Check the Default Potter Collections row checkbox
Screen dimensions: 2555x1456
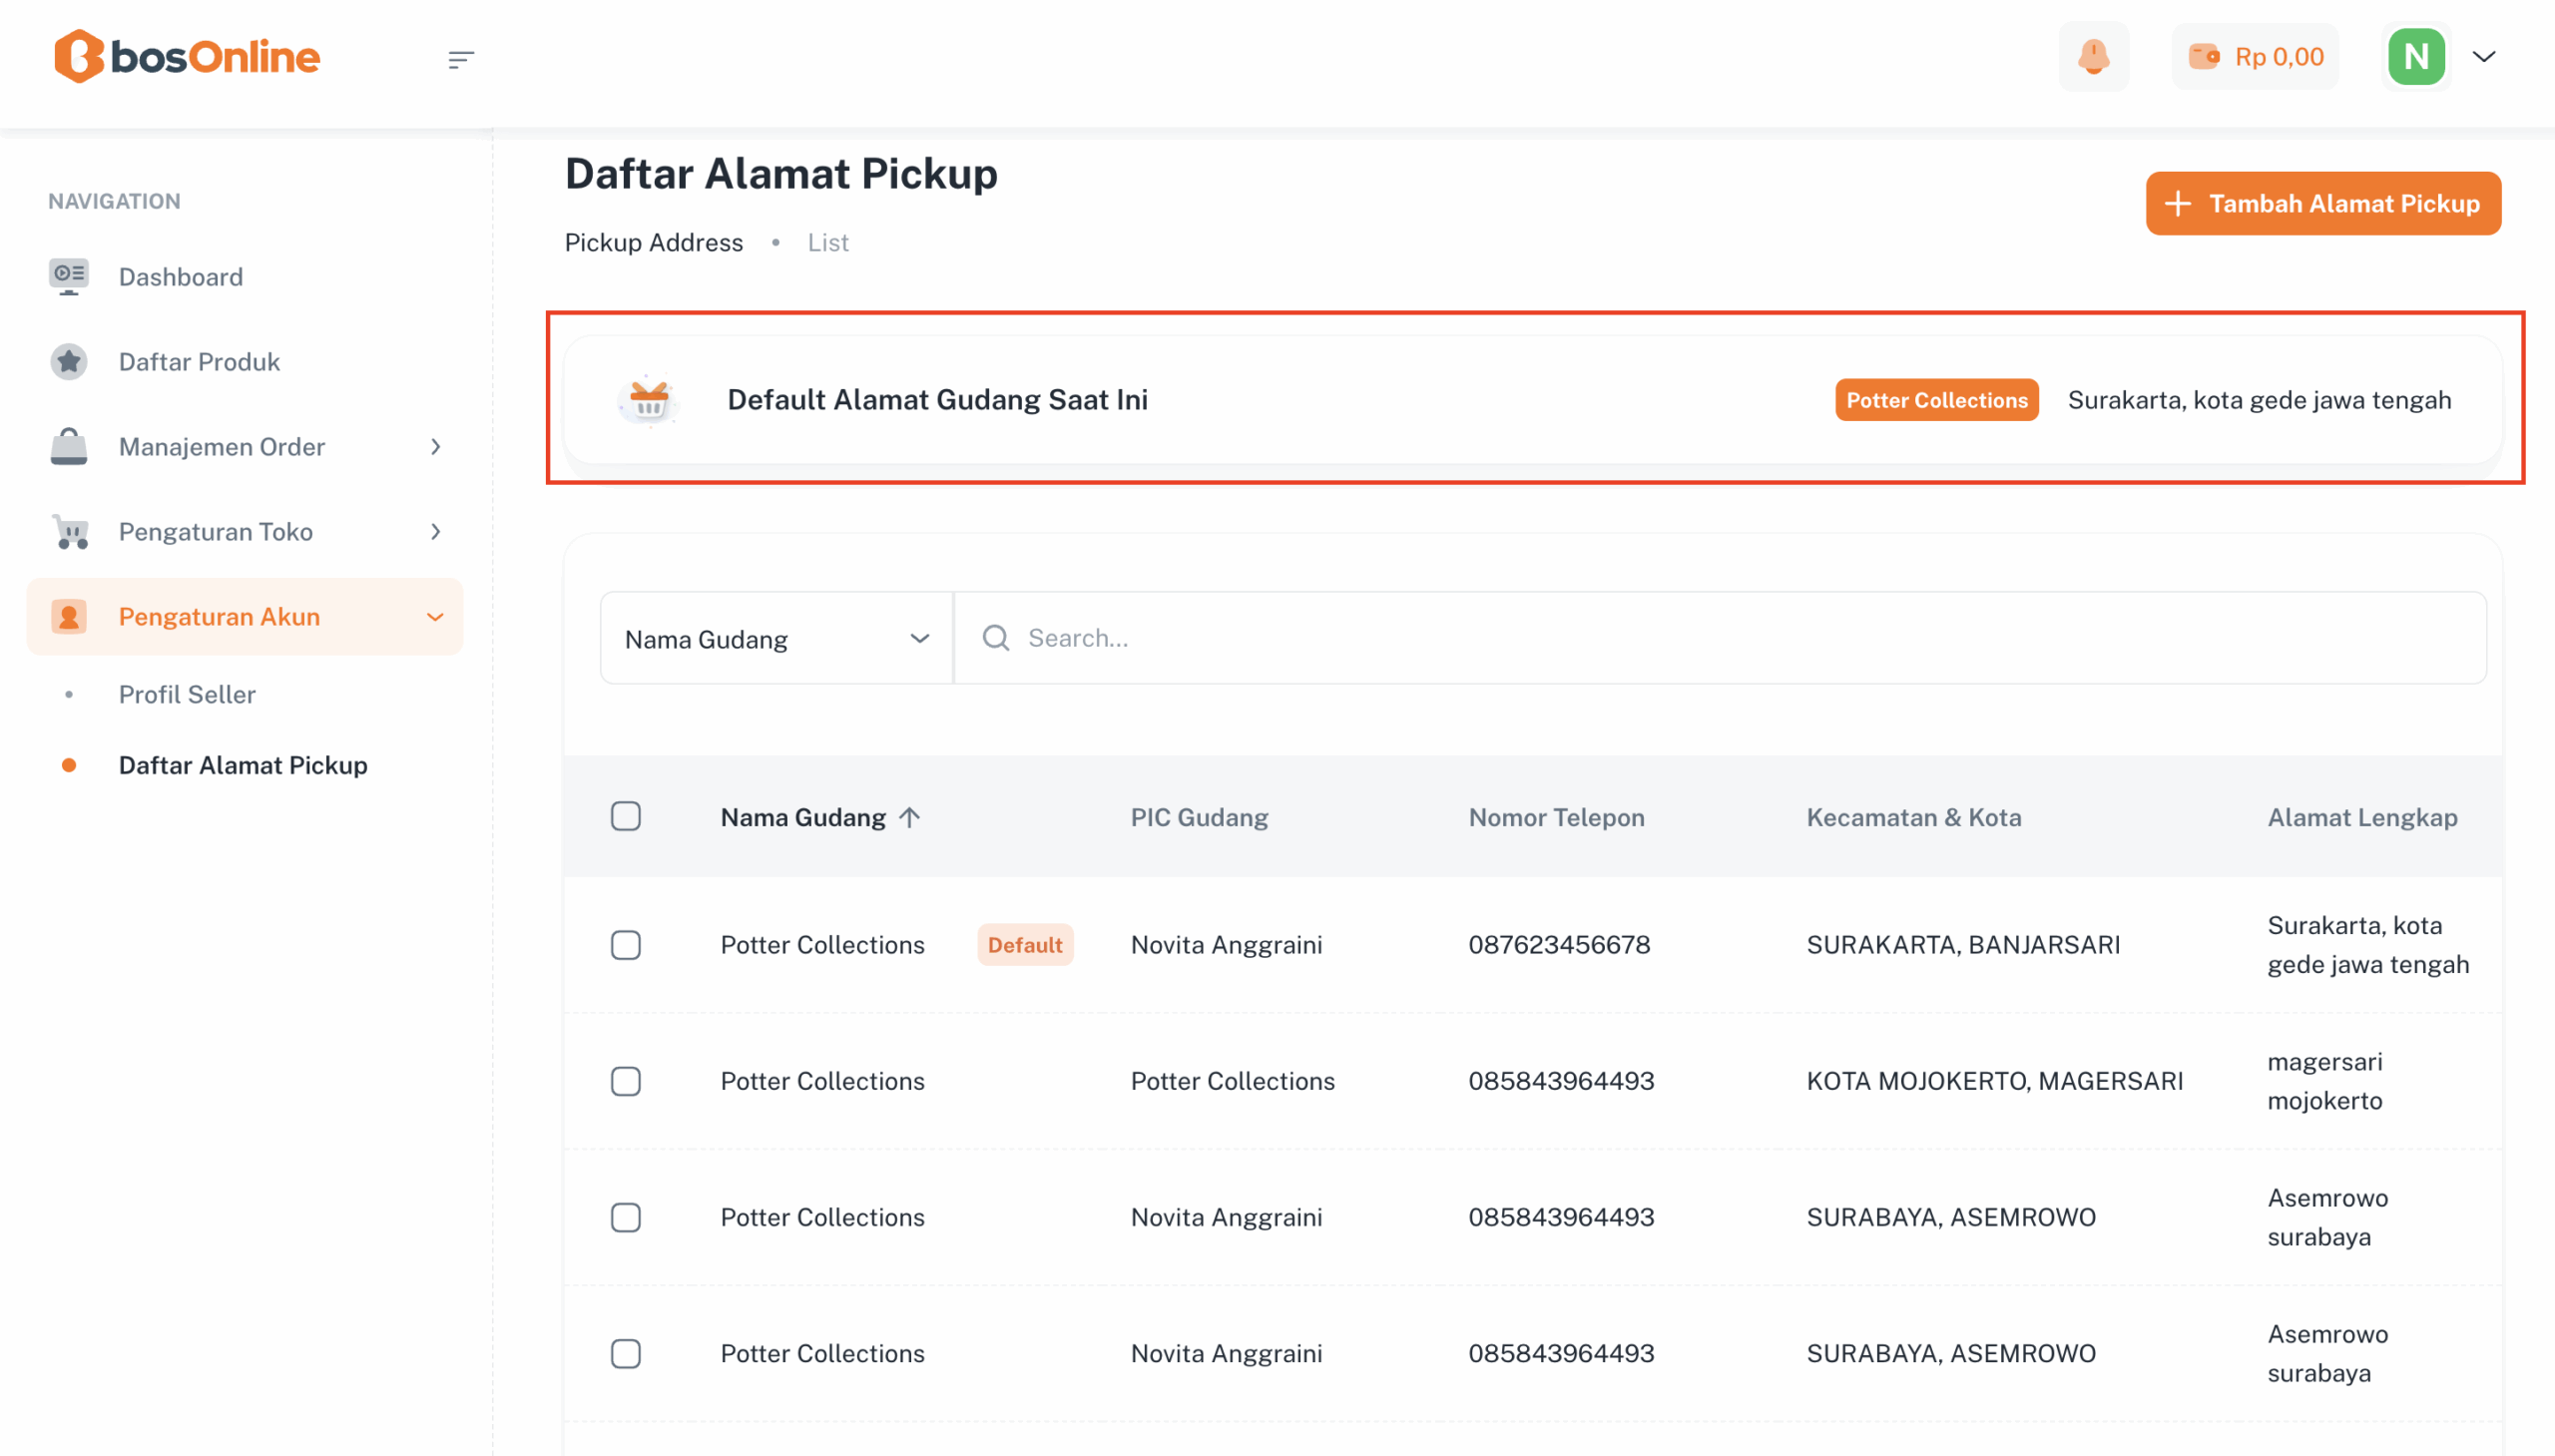click(626, 944)
